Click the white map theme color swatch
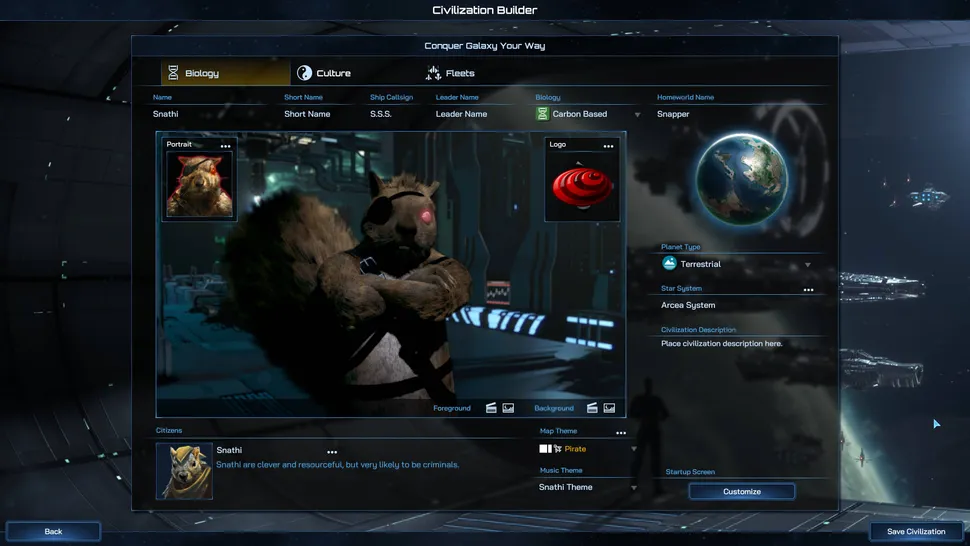 pyautogui.click(x=545, y=449)
